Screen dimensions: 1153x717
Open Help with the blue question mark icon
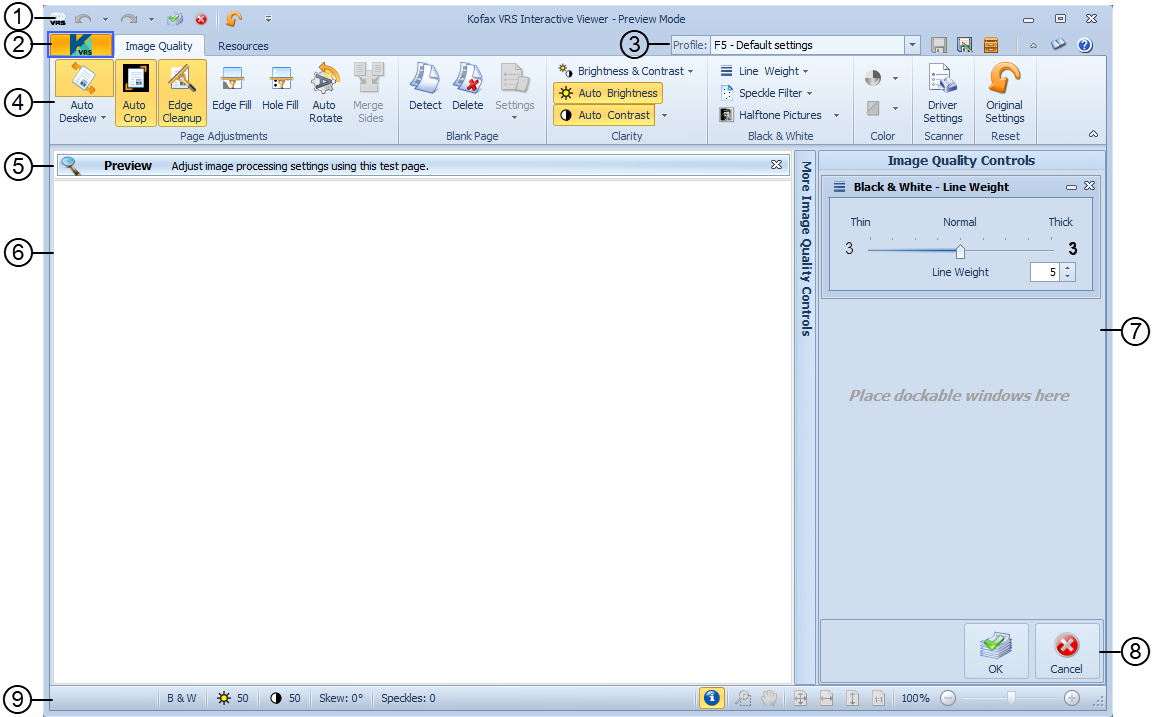coord(1085,45)
